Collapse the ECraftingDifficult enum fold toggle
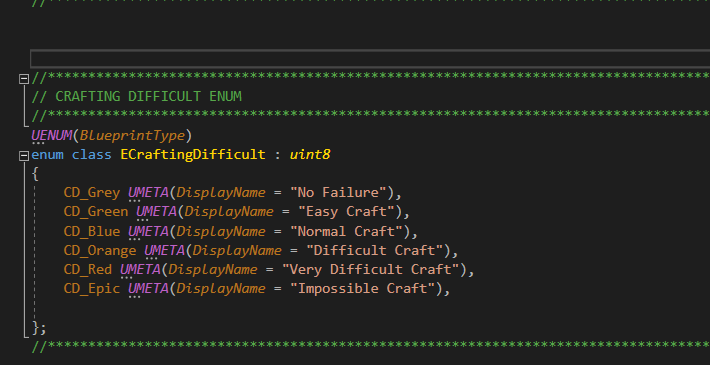The image size is (710, 365). coord(24,156)
